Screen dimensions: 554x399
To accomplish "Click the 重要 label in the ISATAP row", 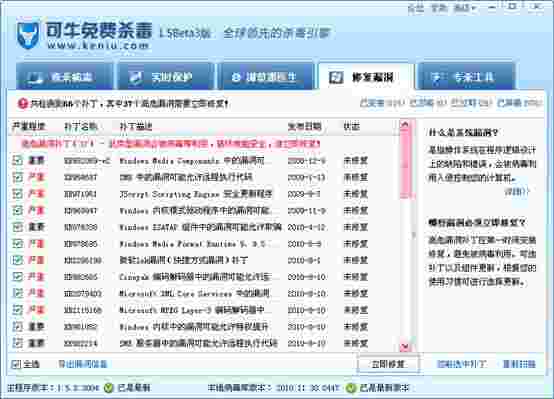I will point(36,227).
